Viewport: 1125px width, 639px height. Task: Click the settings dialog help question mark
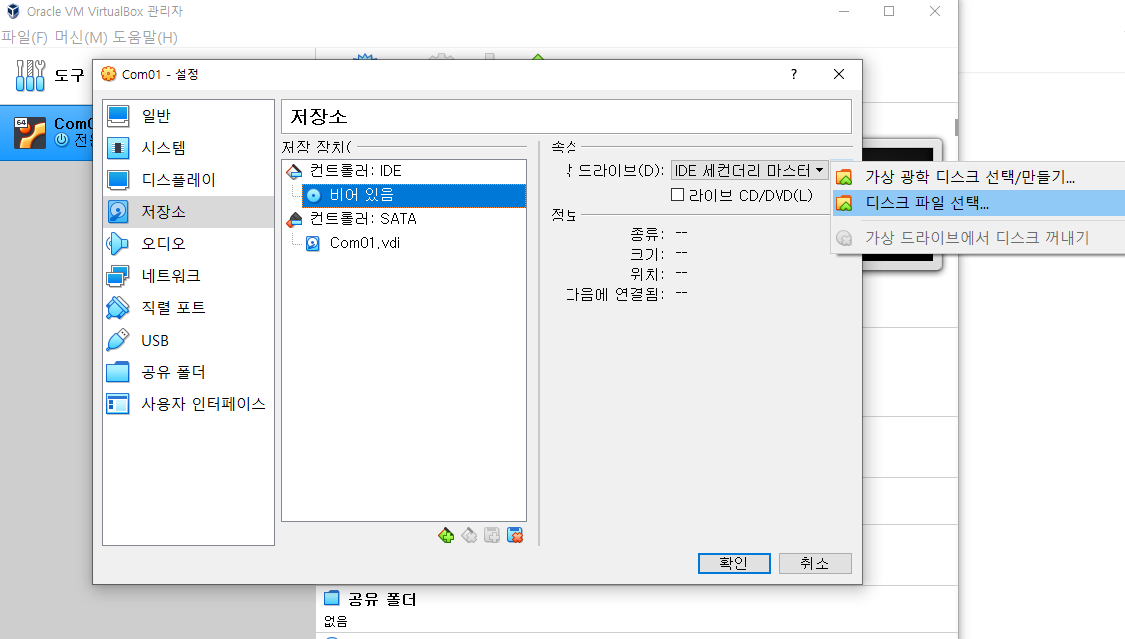coord(794,74)
